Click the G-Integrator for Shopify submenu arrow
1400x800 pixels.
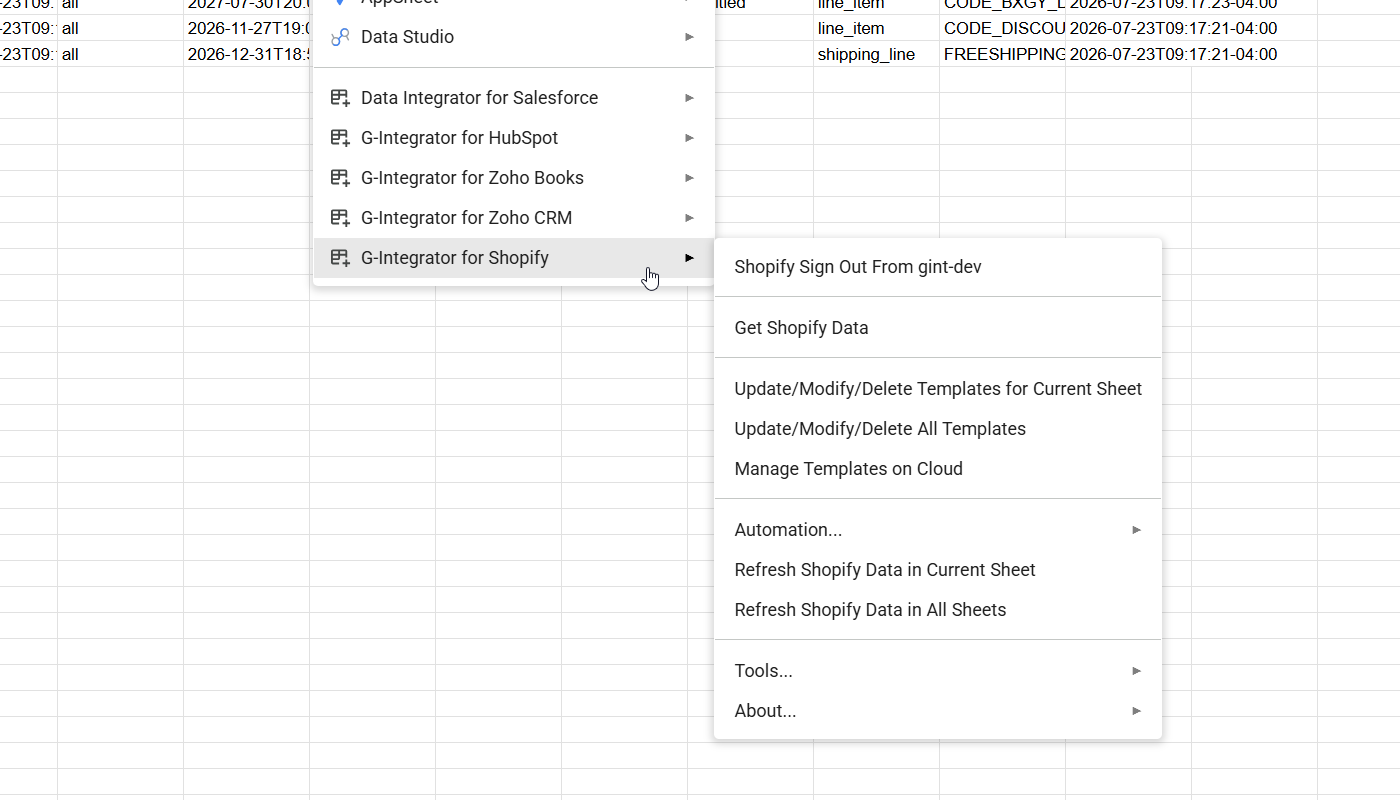click(x=689, y=258)
